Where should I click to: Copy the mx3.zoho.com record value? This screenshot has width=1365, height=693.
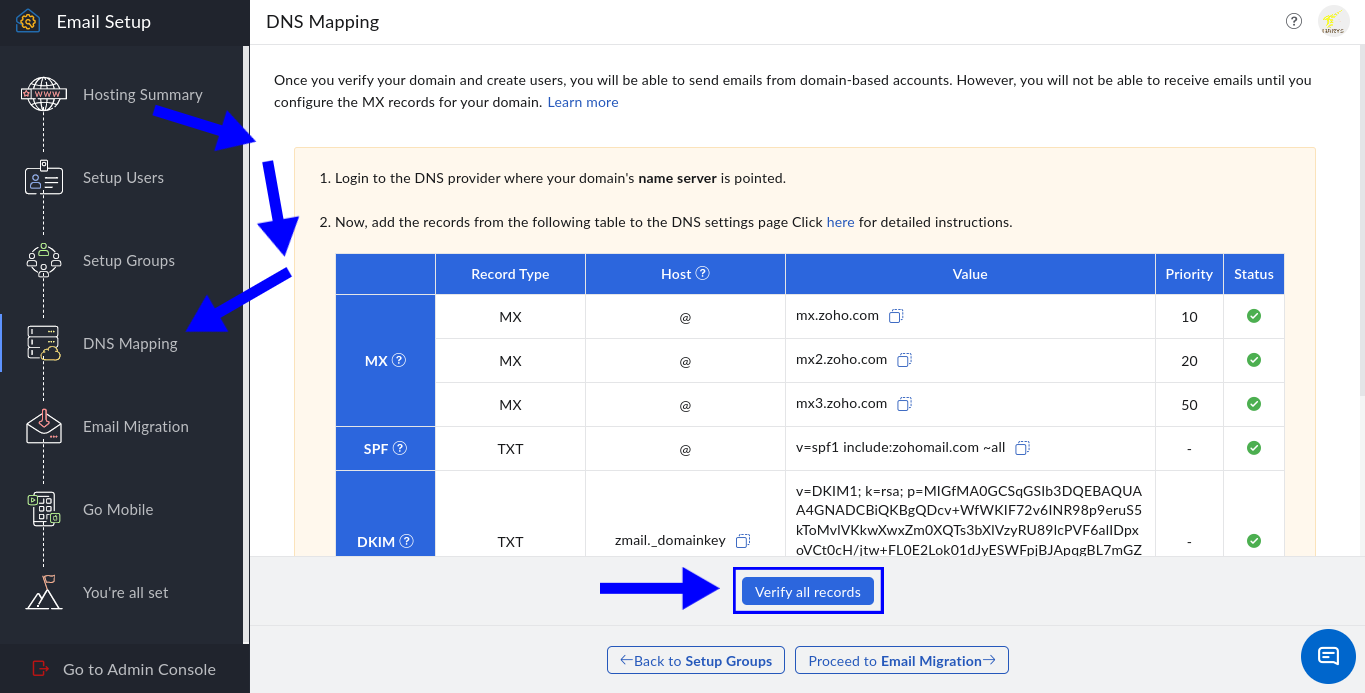point(904,404)
